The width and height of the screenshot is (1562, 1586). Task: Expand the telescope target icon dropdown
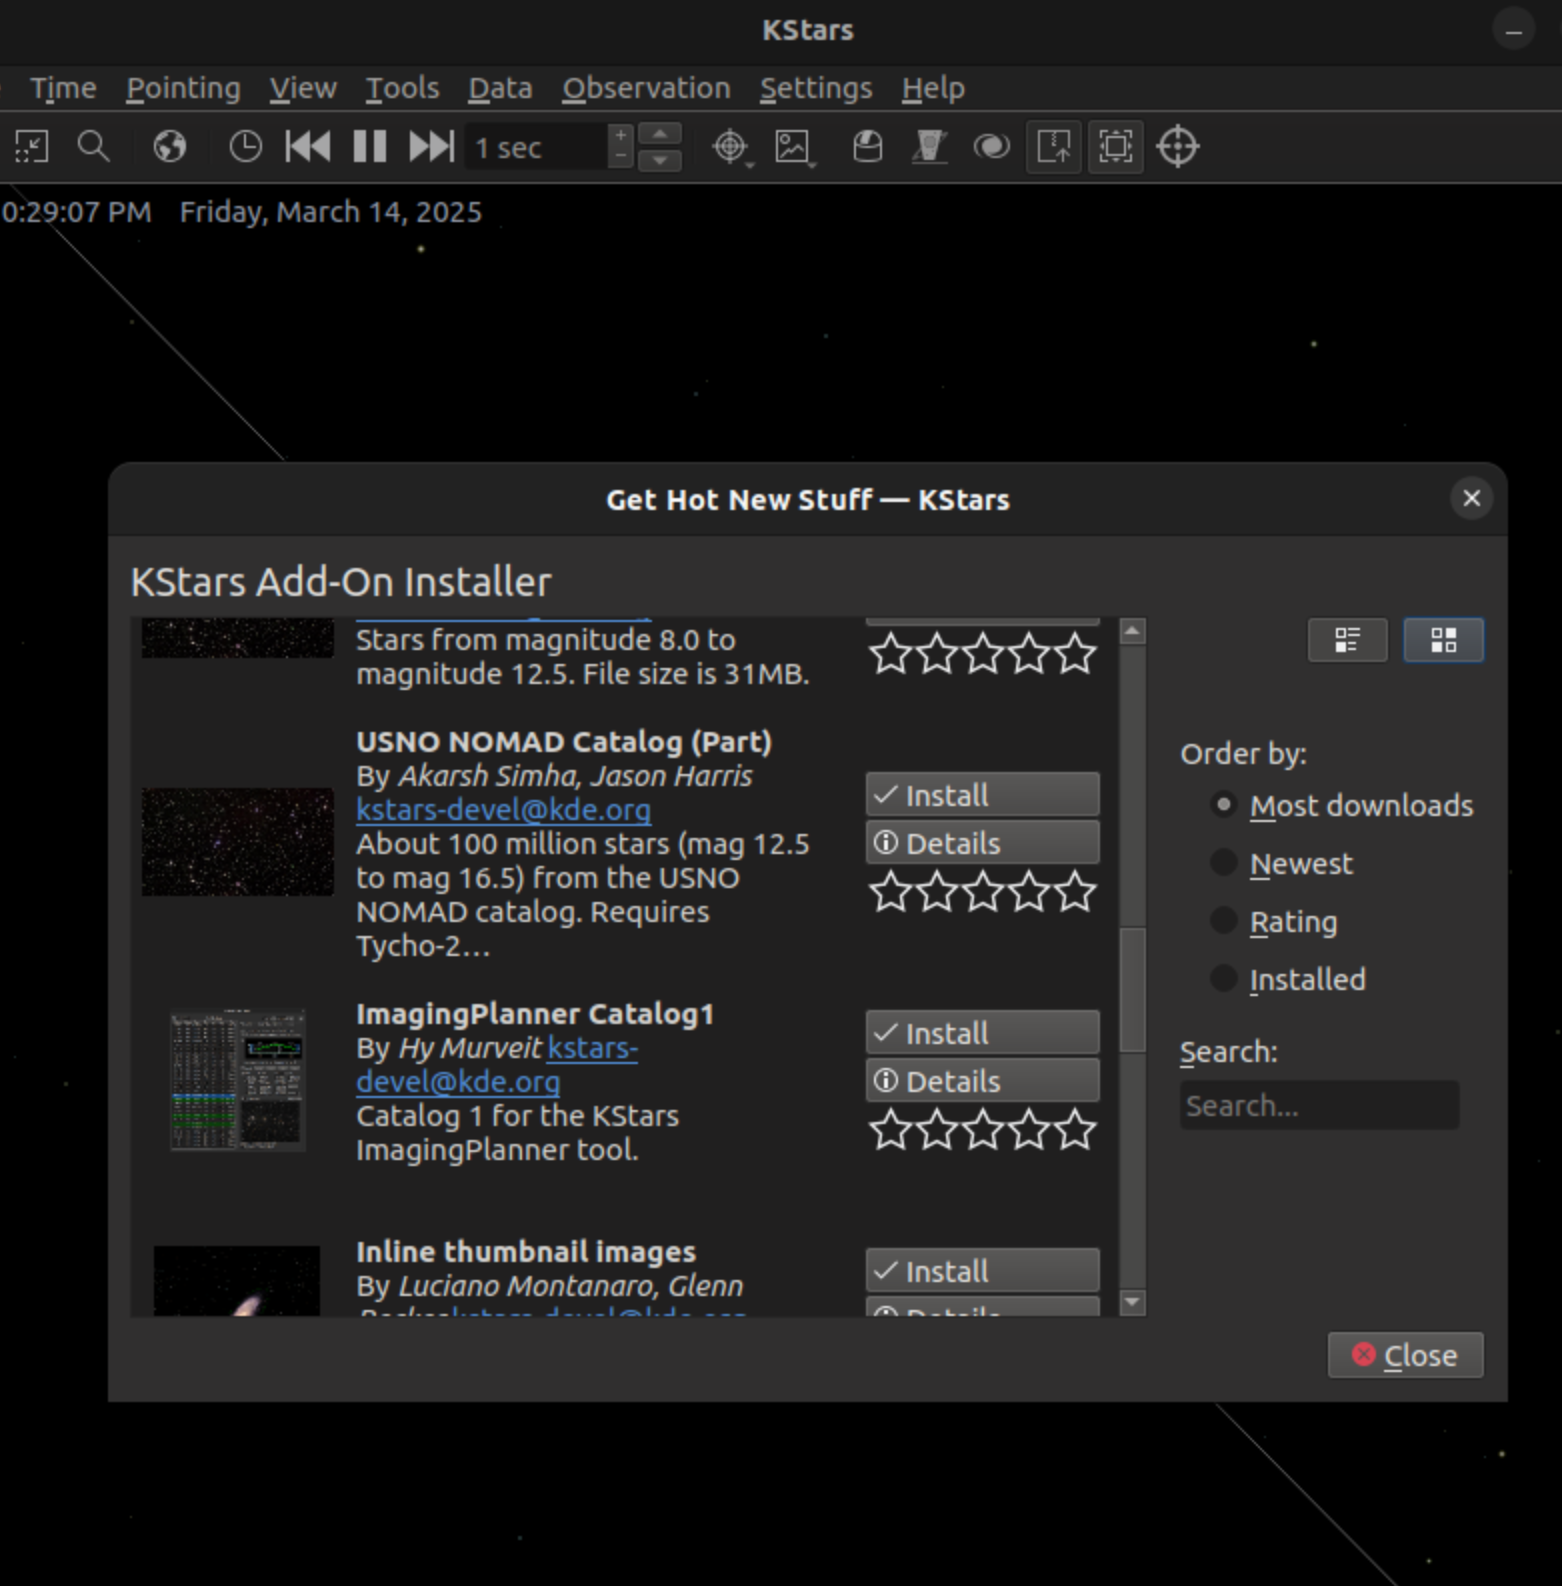(749, 163)
